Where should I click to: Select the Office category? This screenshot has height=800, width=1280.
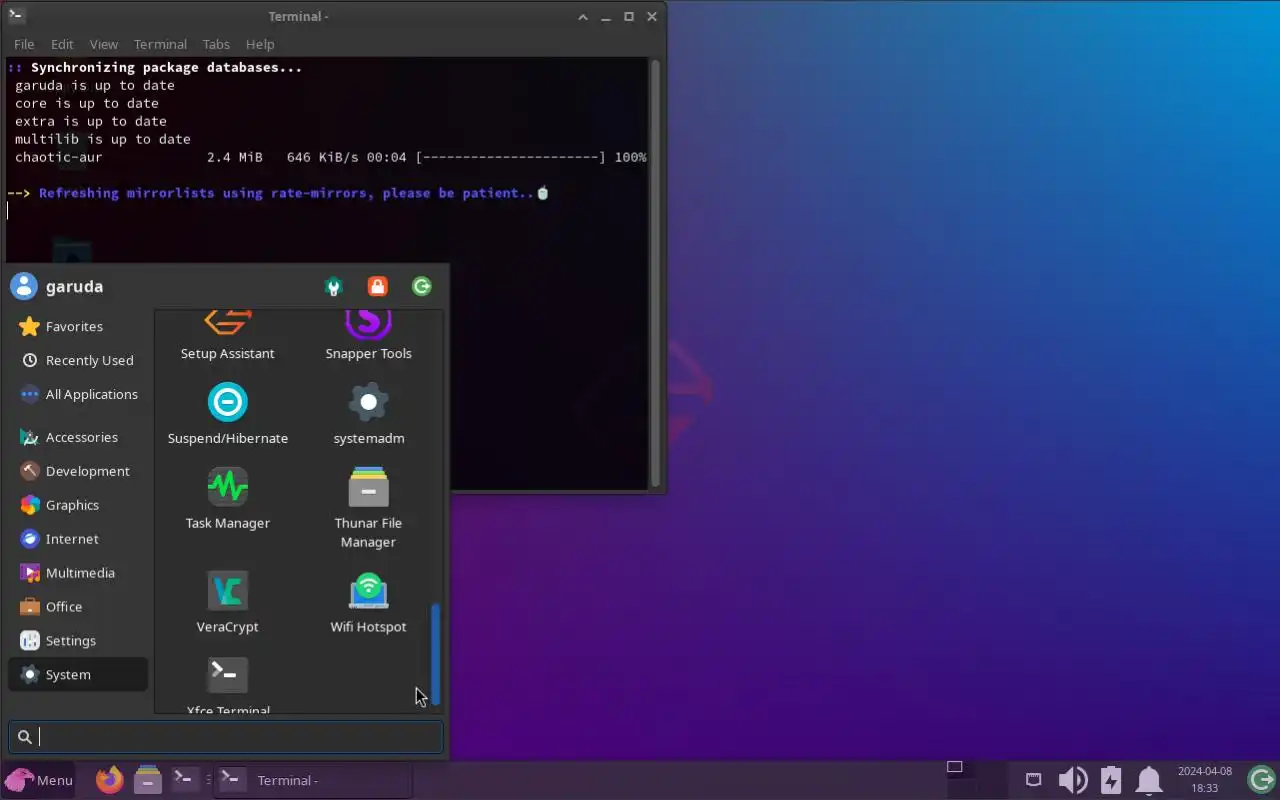click(78, 607)
